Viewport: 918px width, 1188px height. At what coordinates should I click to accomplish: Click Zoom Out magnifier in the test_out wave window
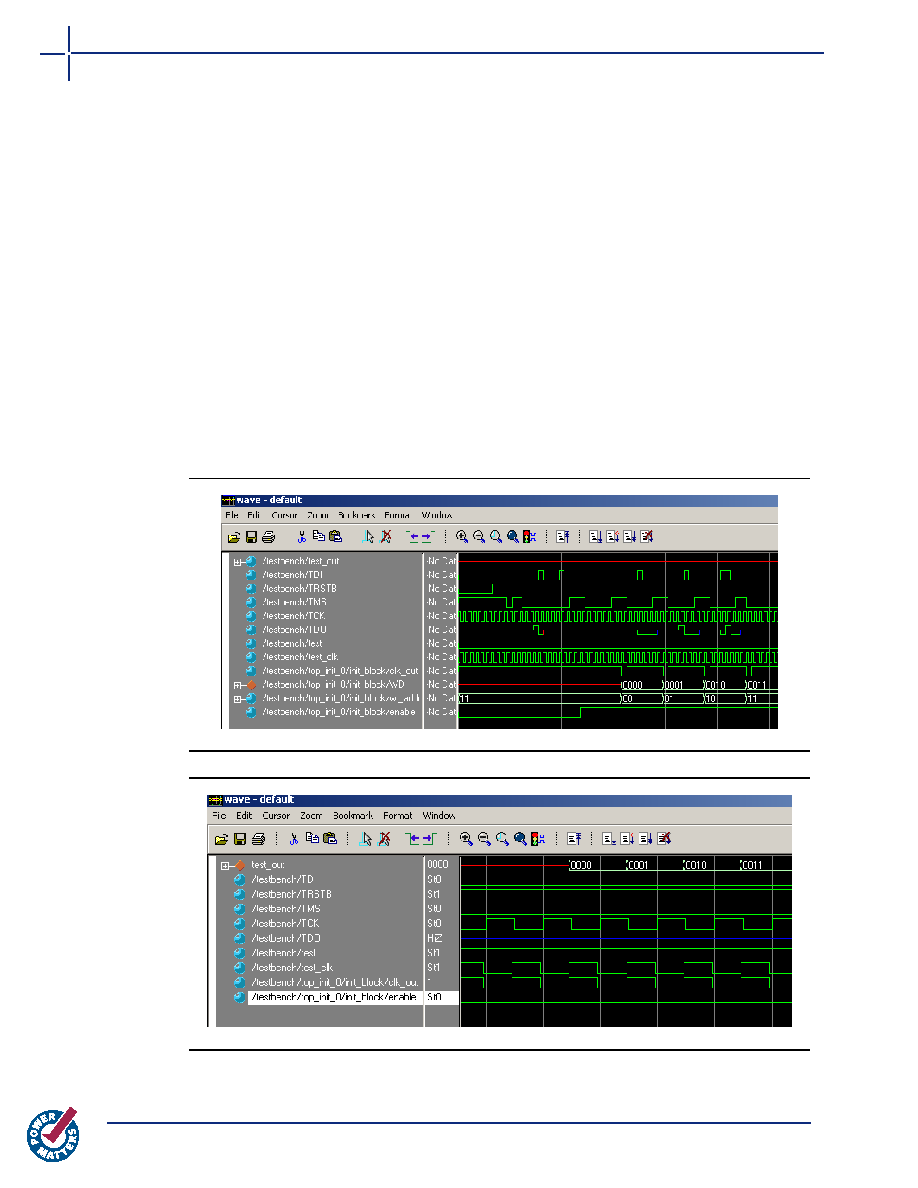pos(484,839)
